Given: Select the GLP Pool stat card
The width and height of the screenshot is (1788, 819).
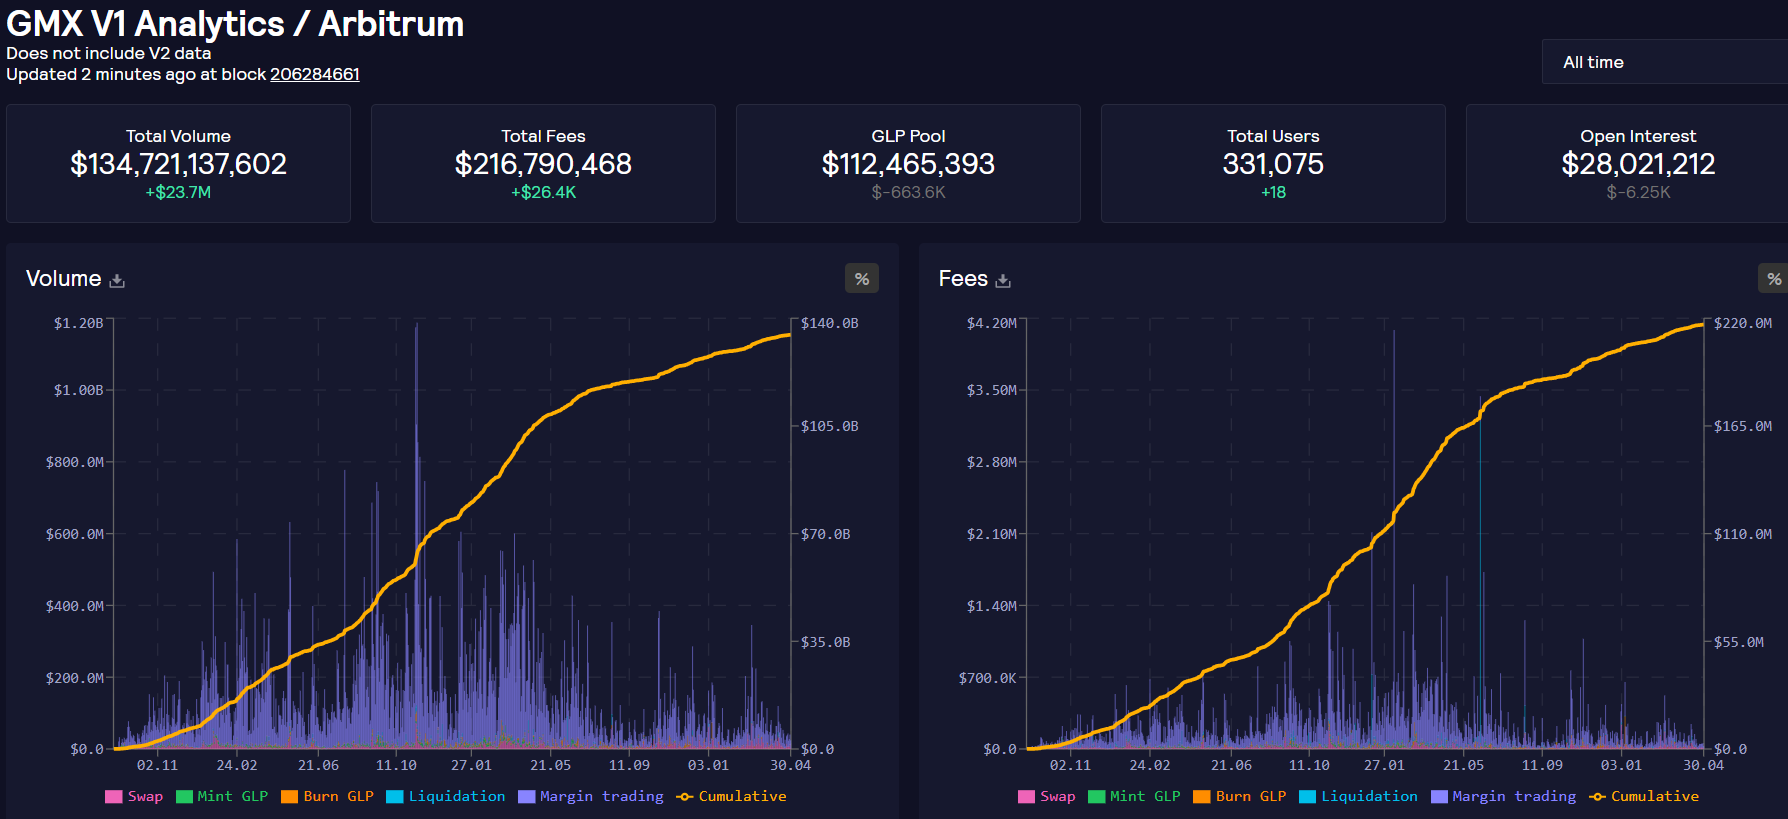Looking at the screenshot, I should pos(908,163).
